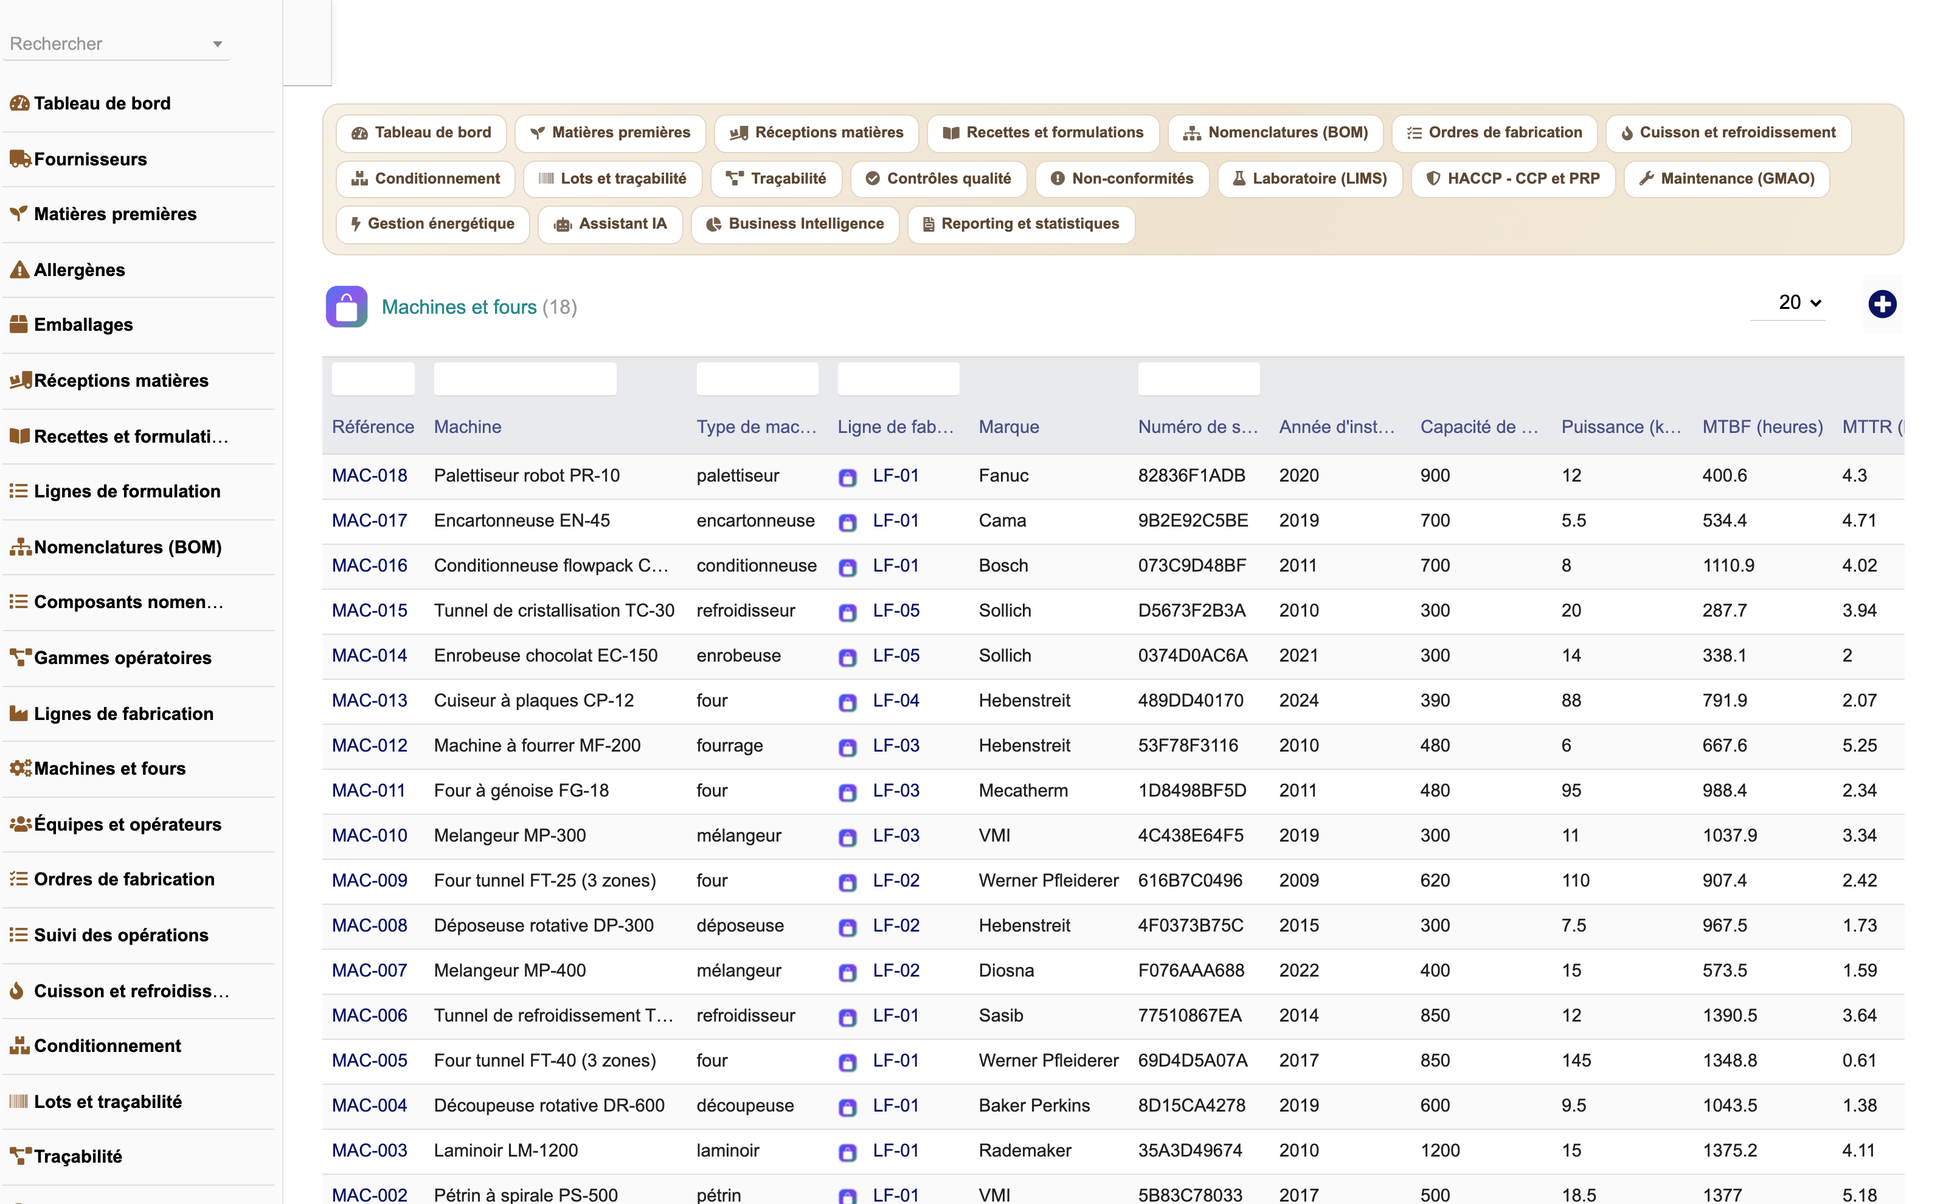
Task: Click the Référence filter field
Action: click(x=373, y=379)
